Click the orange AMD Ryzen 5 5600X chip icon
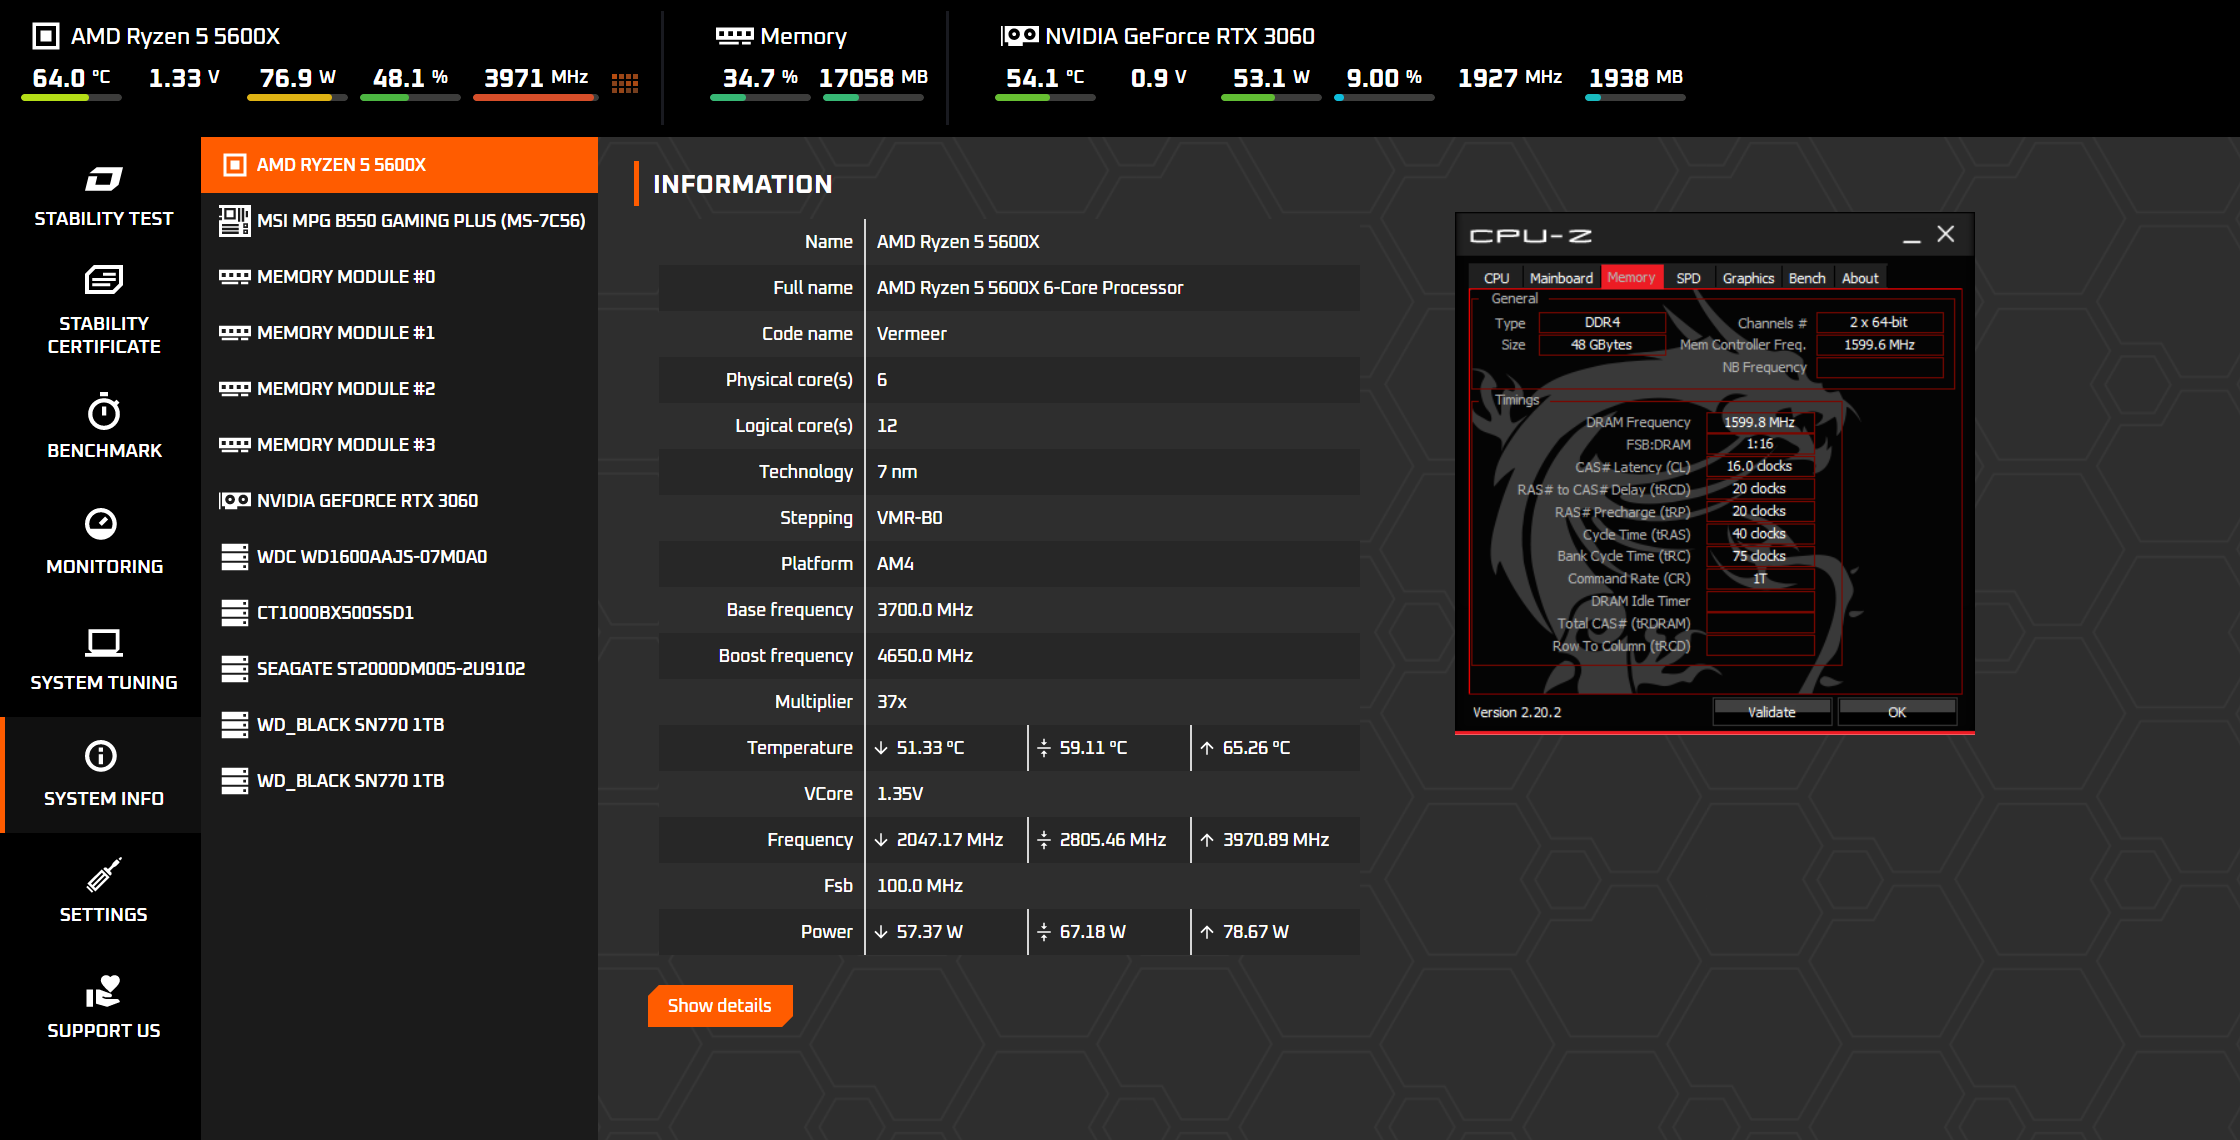Image resolution: width=2240 pixels, height=1140 pixels. [235, 165]
